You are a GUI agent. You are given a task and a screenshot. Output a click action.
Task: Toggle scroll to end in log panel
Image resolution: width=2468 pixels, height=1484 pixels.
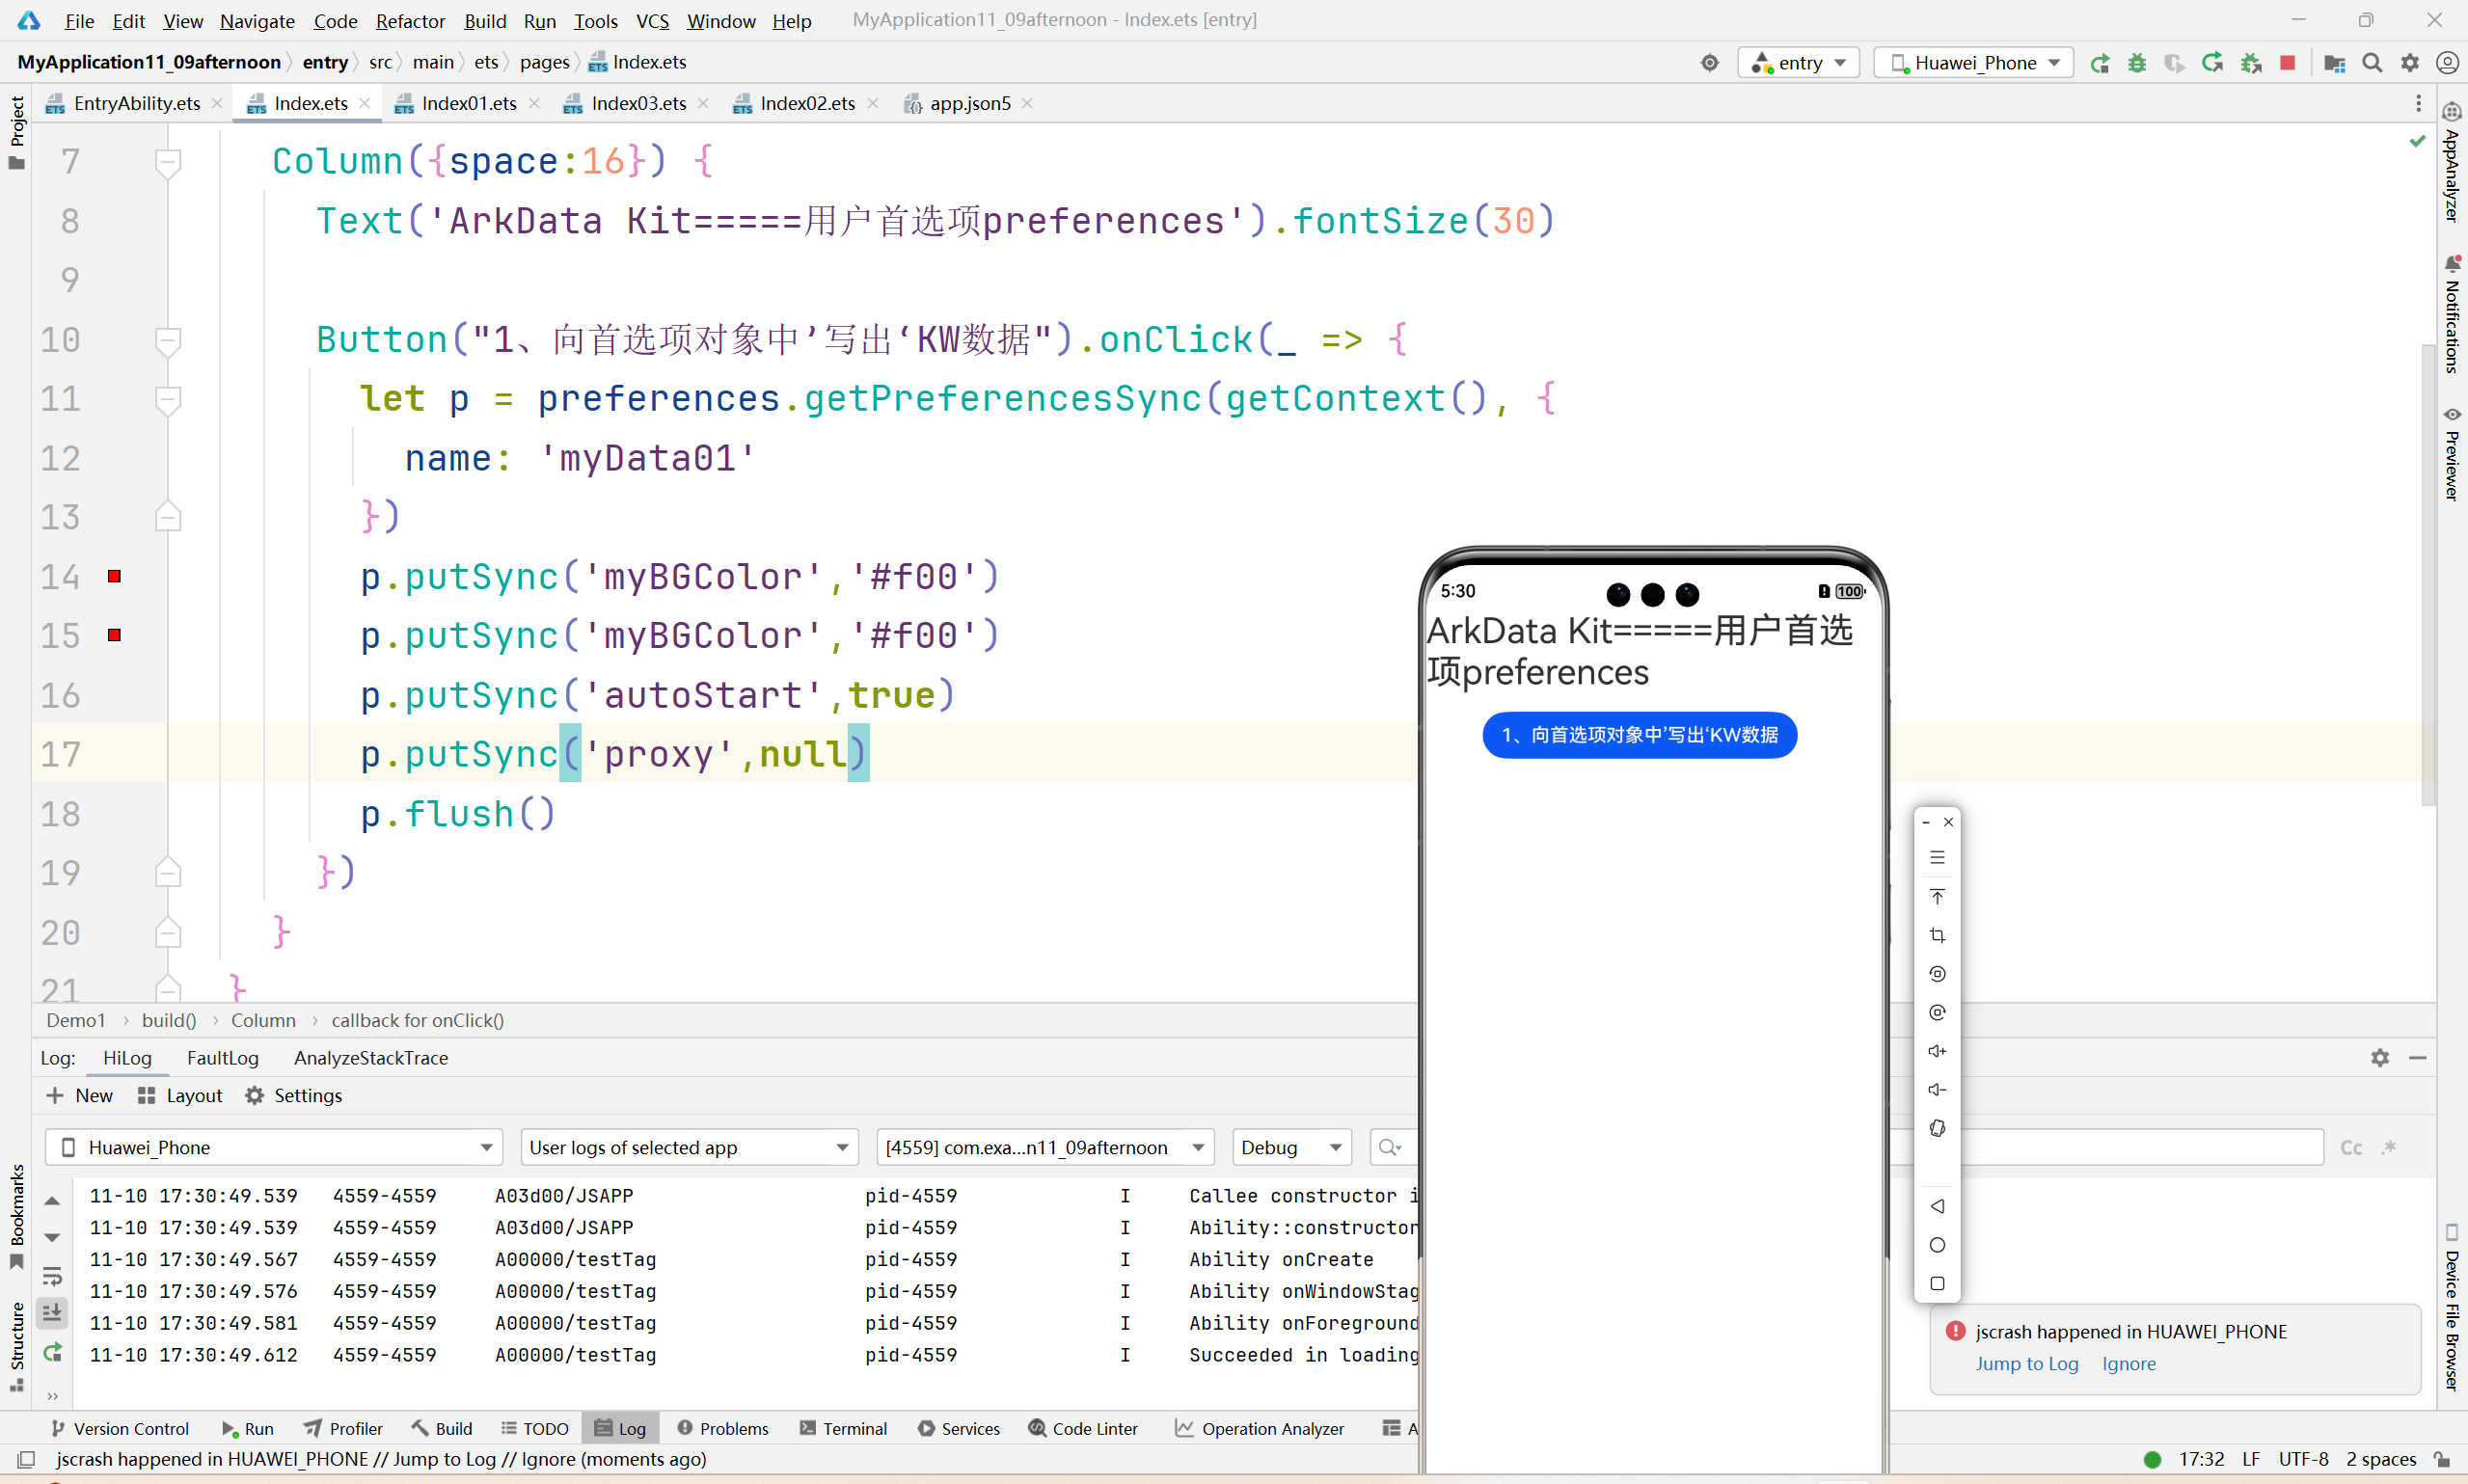point(53,1312)
